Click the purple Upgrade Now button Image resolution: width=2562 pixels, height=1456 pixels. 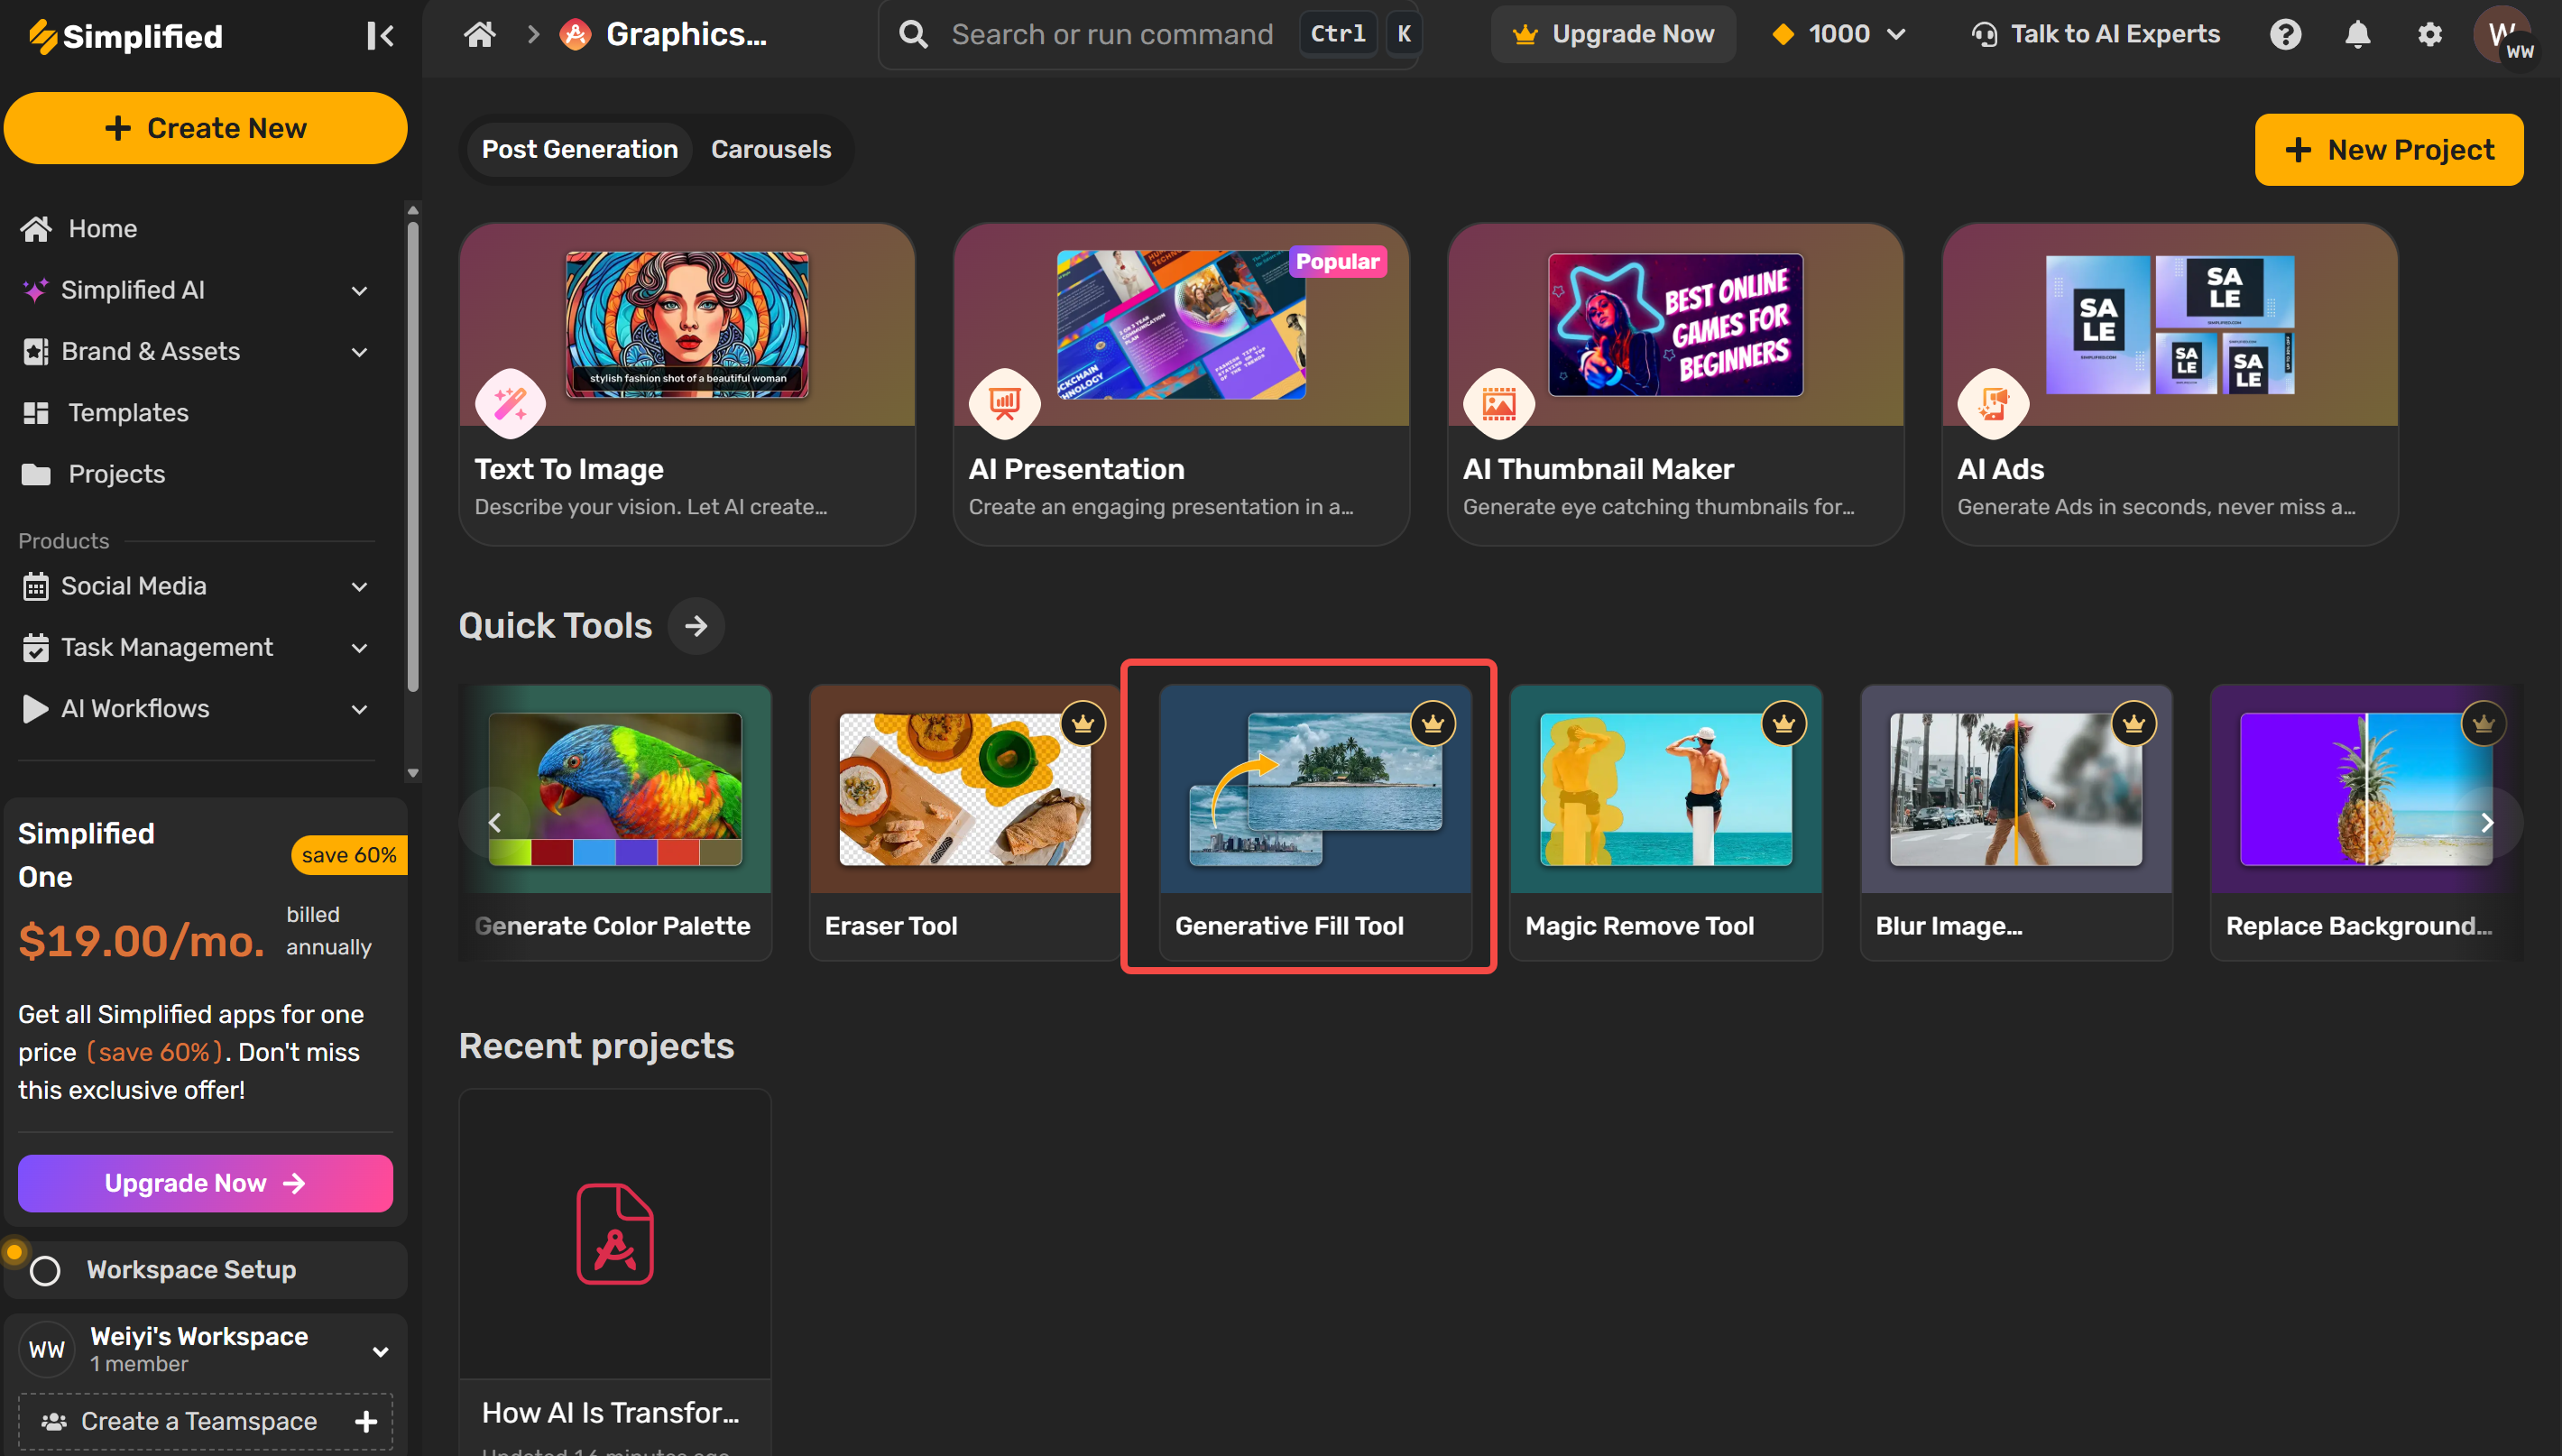click(205, 1183)
